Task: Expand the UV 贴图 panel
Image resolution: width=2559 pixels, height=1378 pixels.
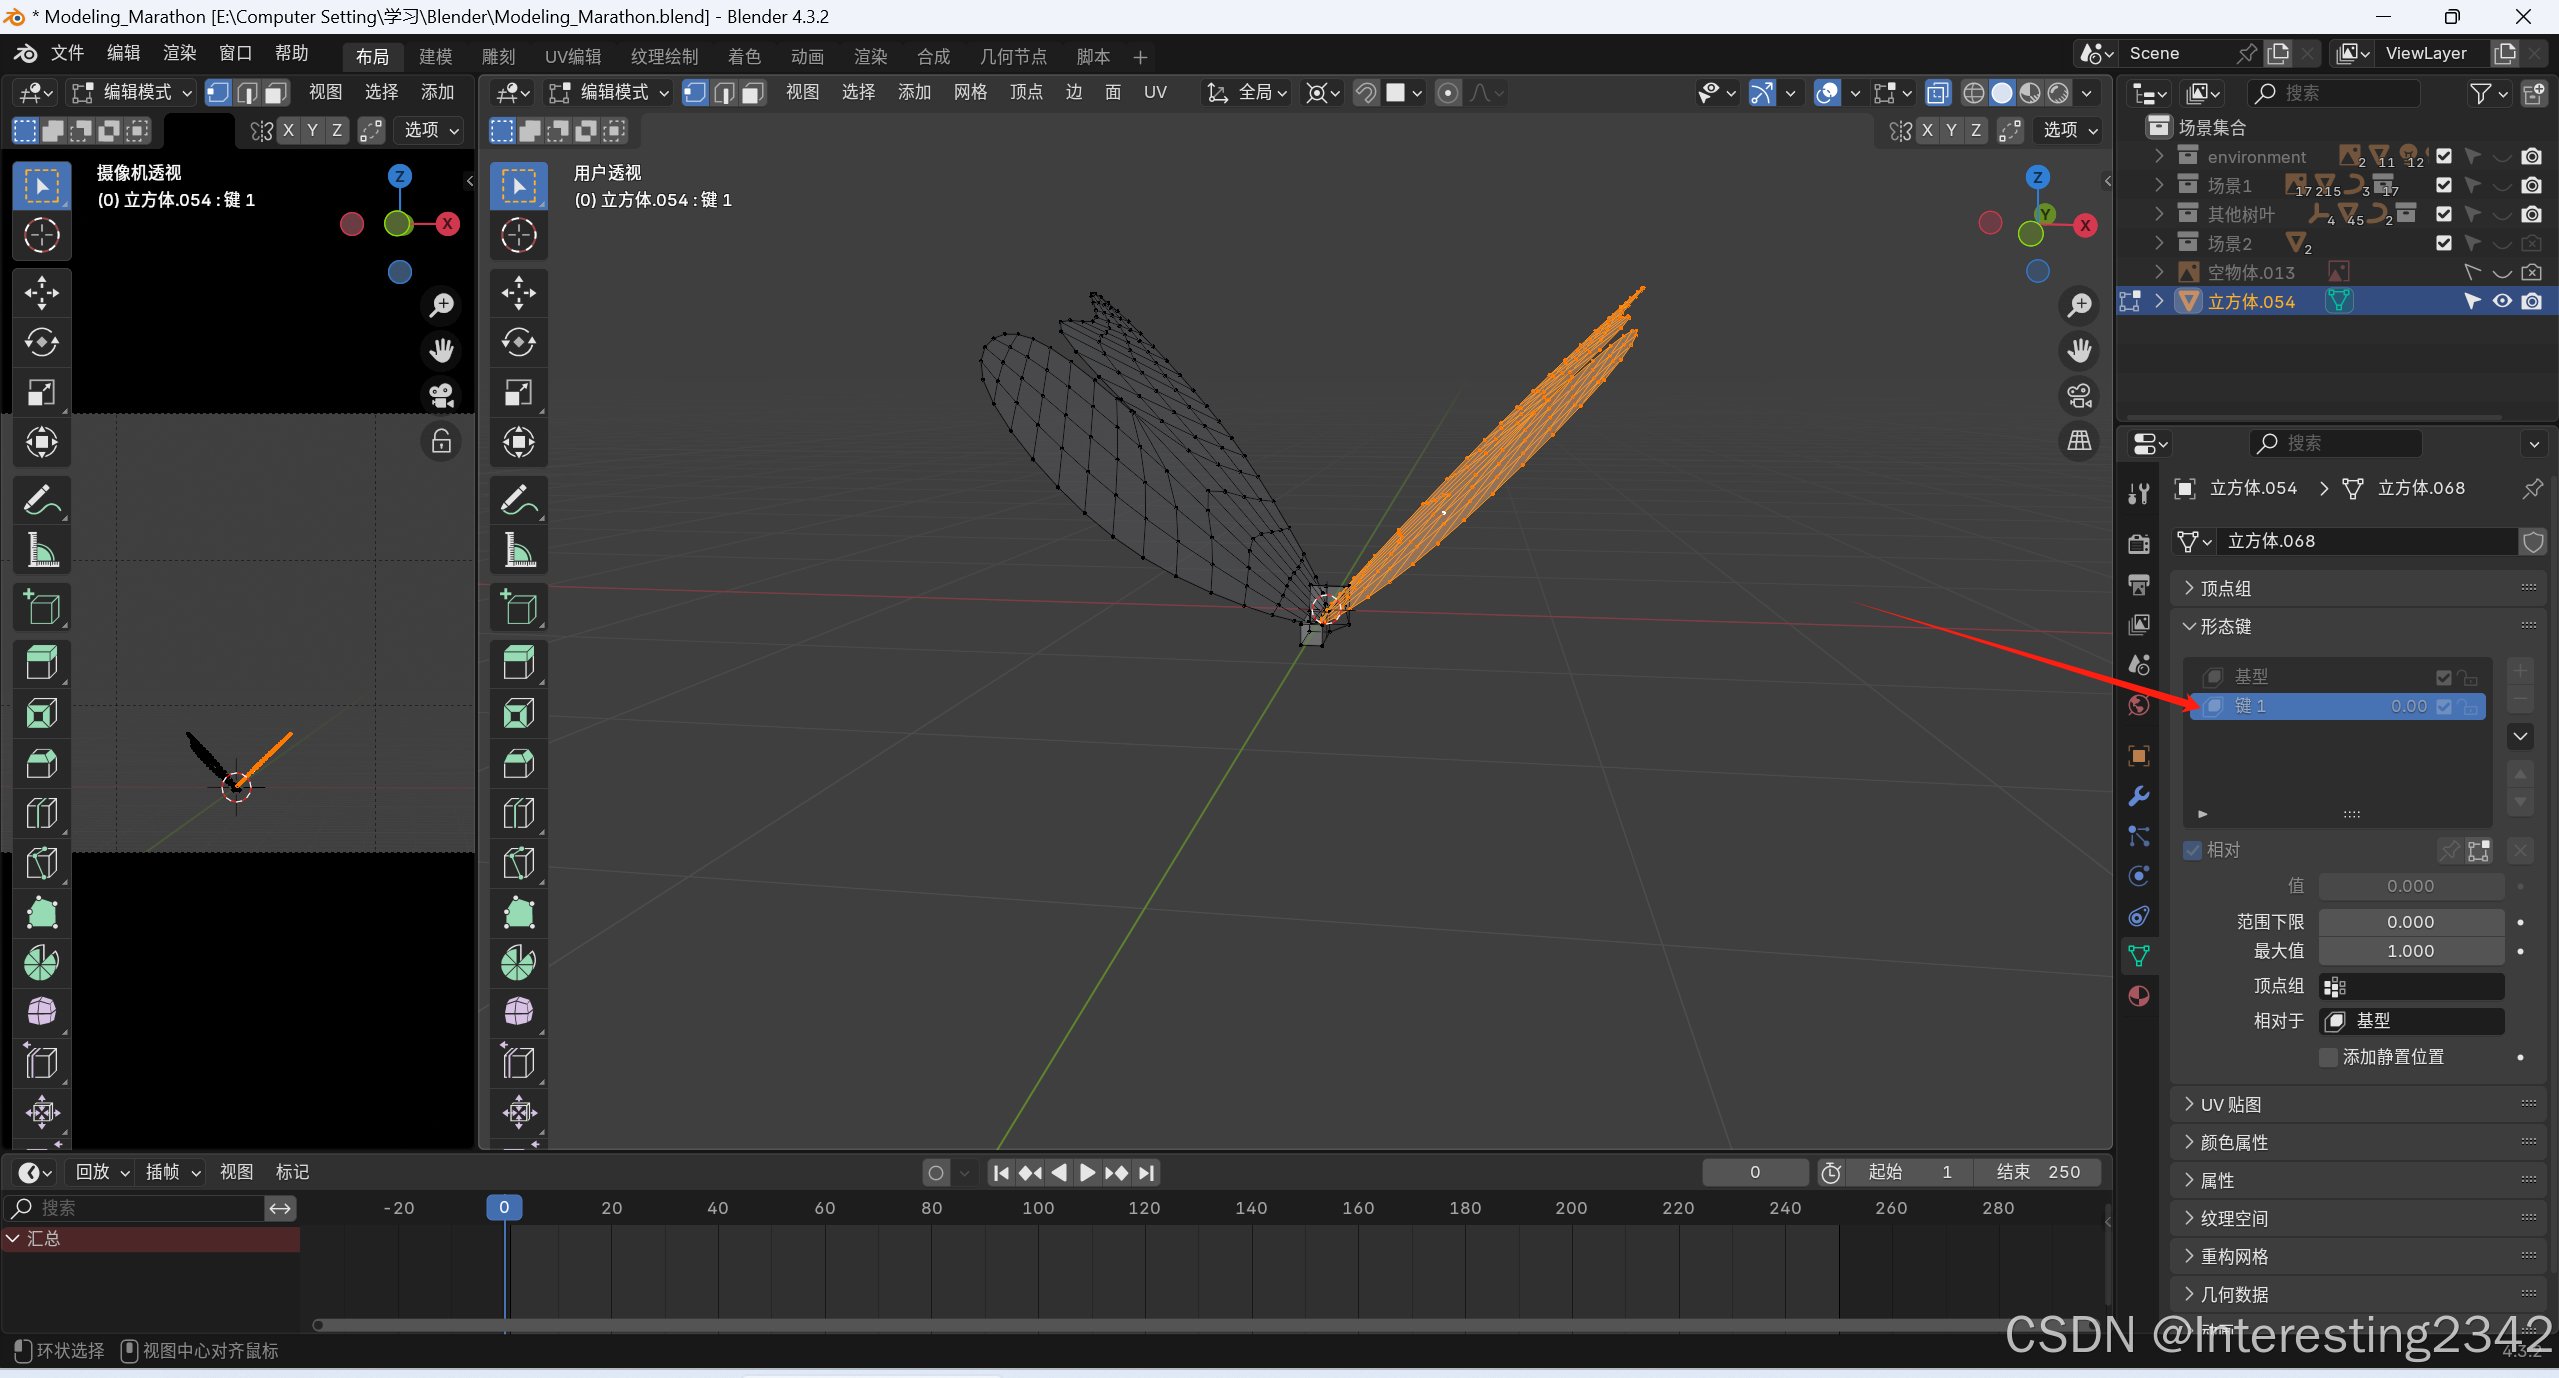Action: 2230,1104
